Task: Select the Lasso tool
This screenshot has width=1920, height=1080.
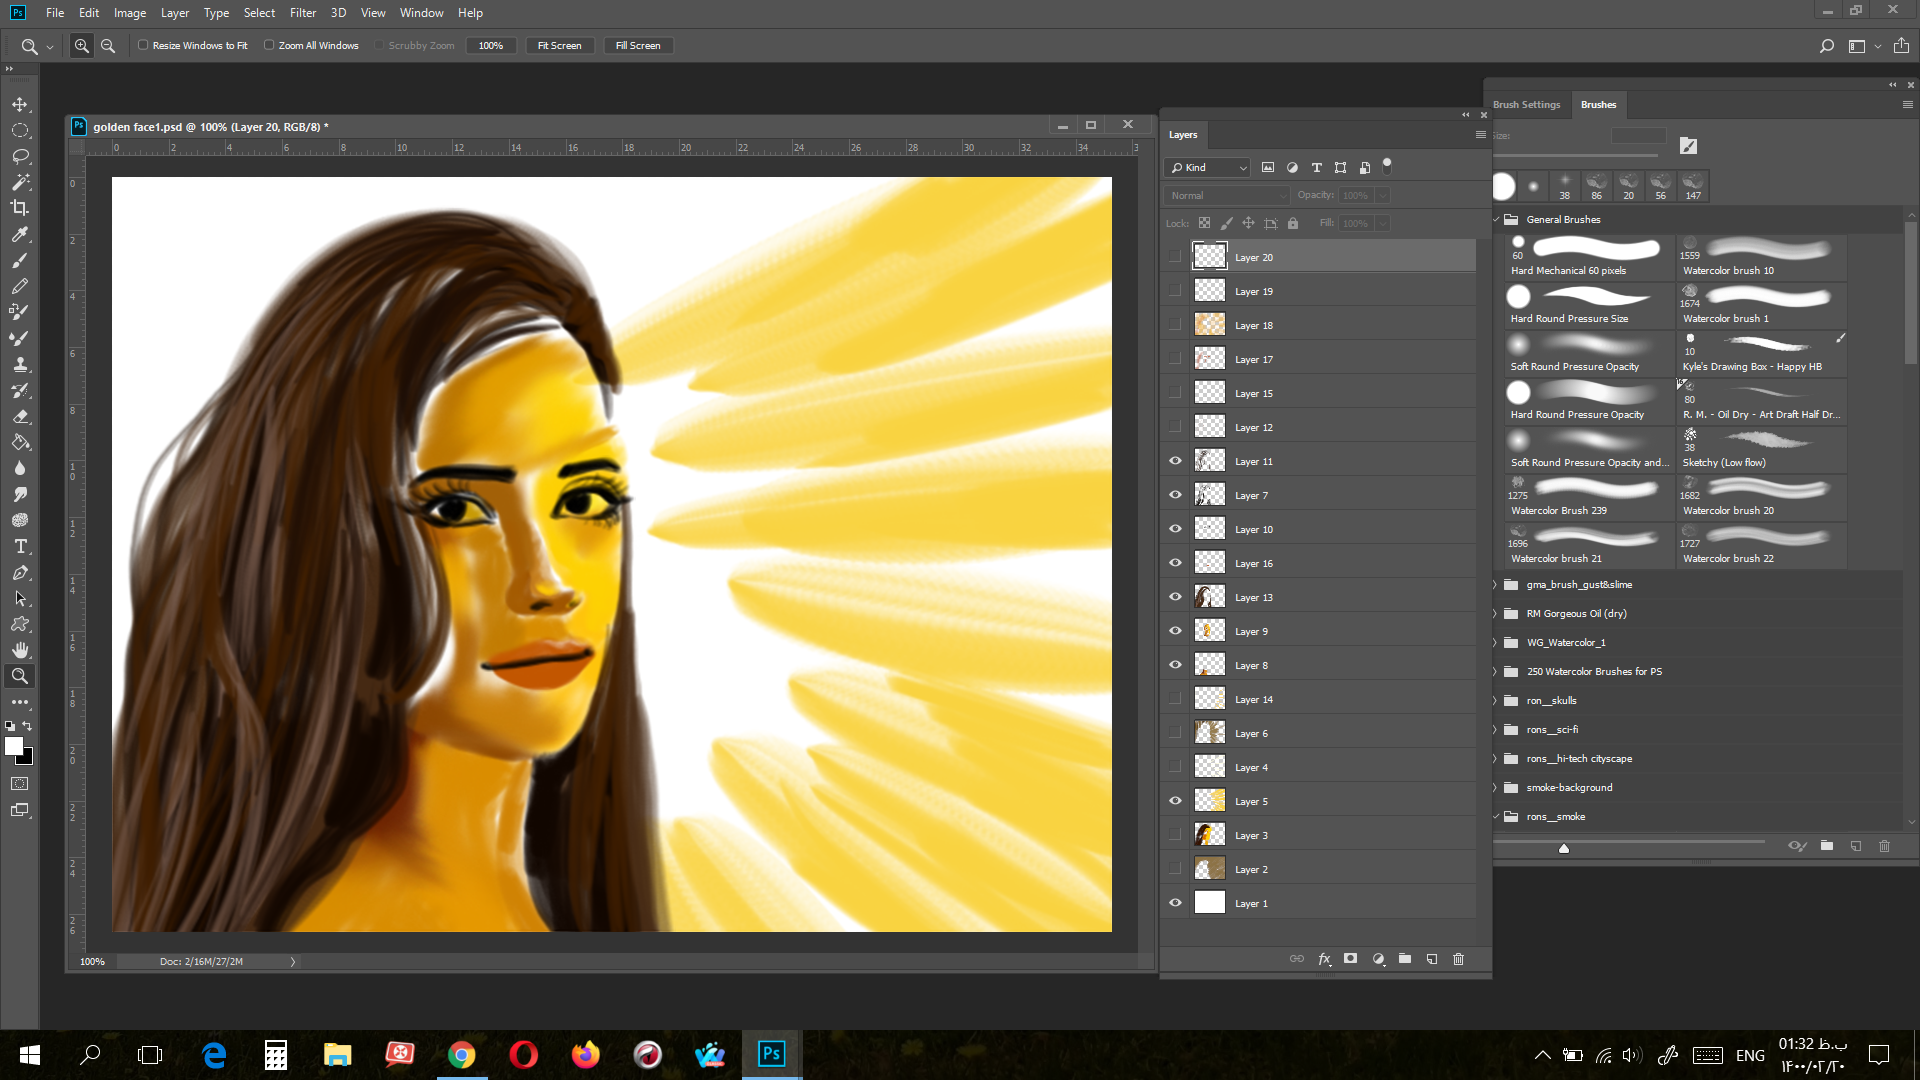Action: click(x=20, y=156)
